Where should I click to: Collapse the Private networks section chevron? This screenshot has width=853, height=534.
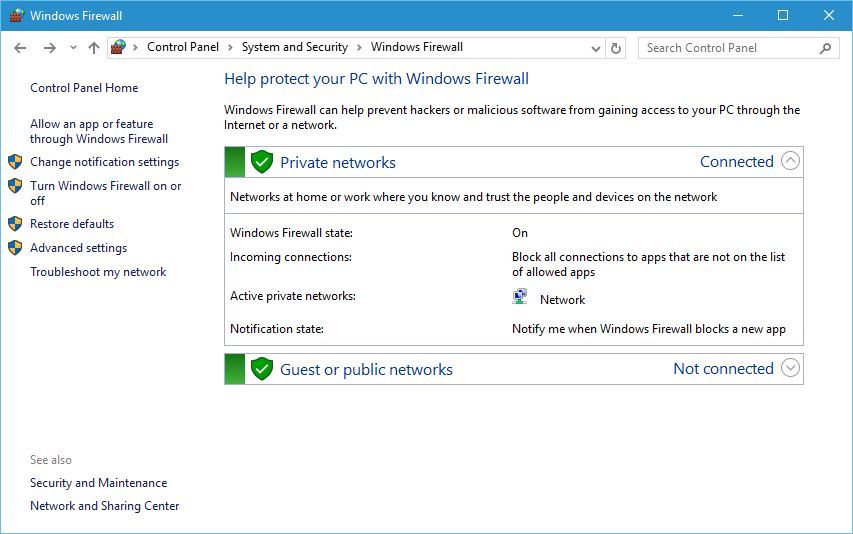[790, 161]
